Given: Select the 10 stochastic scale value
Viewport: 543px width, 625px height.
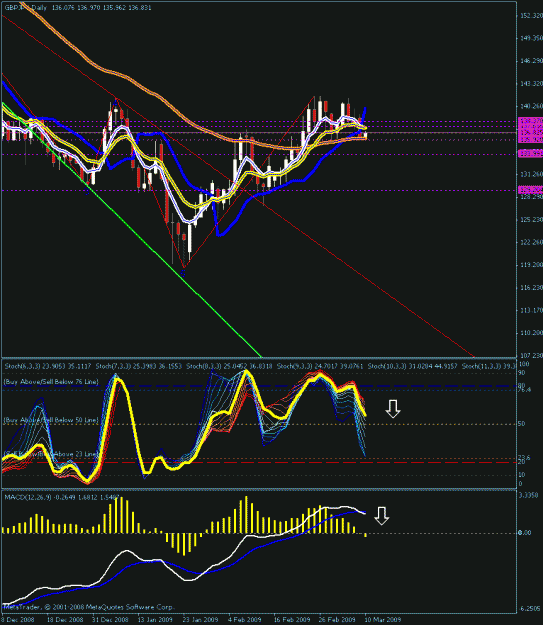Looking at the screenshot, I should click(521, 475).
